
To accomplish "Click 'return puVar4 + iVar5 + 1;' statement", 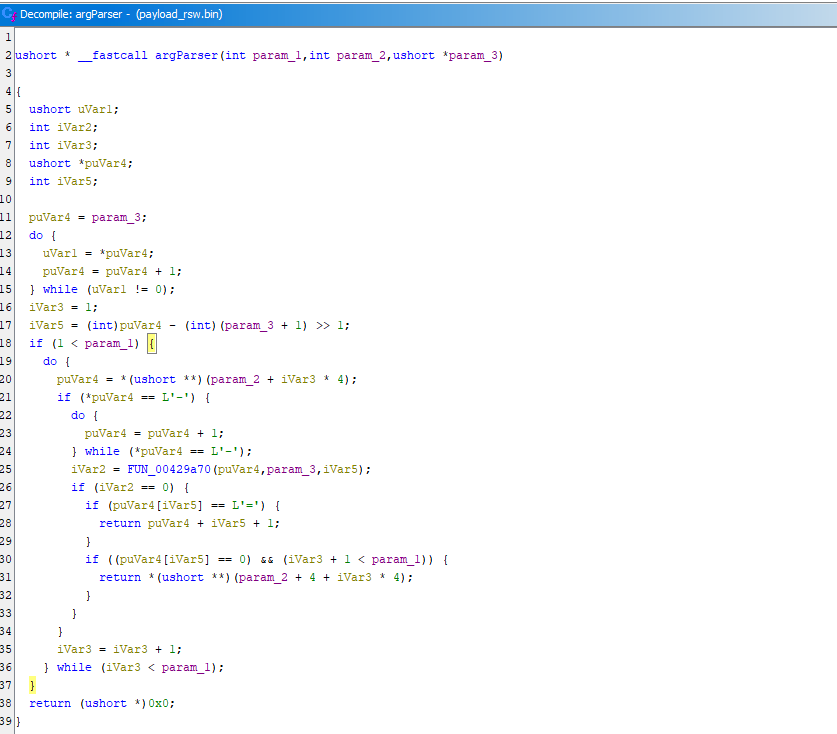I will [189, 523].
